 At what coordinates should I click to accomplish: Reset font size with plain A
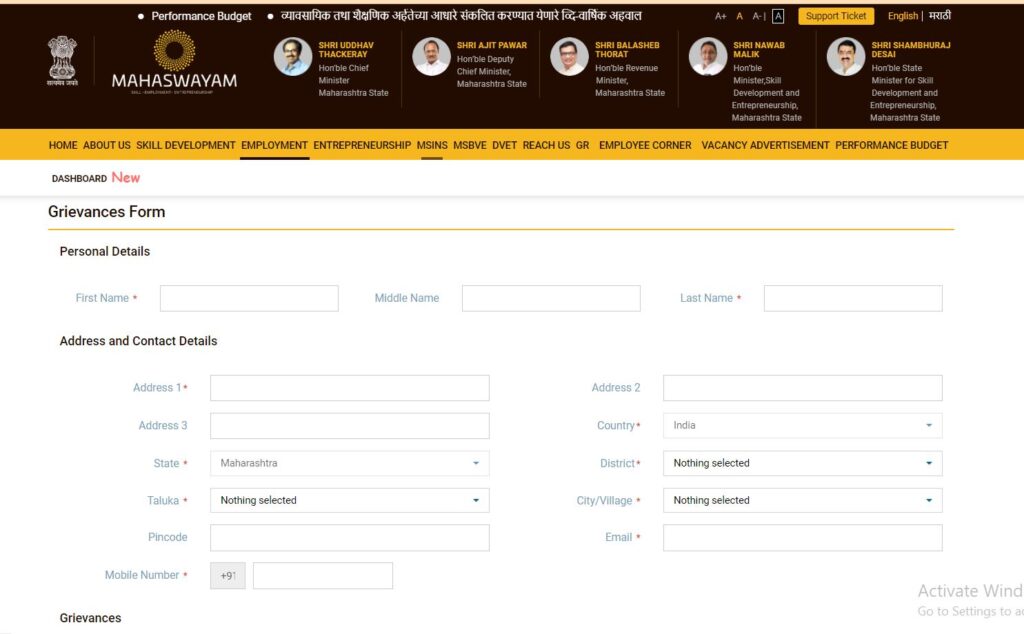[x=740, y=16]
